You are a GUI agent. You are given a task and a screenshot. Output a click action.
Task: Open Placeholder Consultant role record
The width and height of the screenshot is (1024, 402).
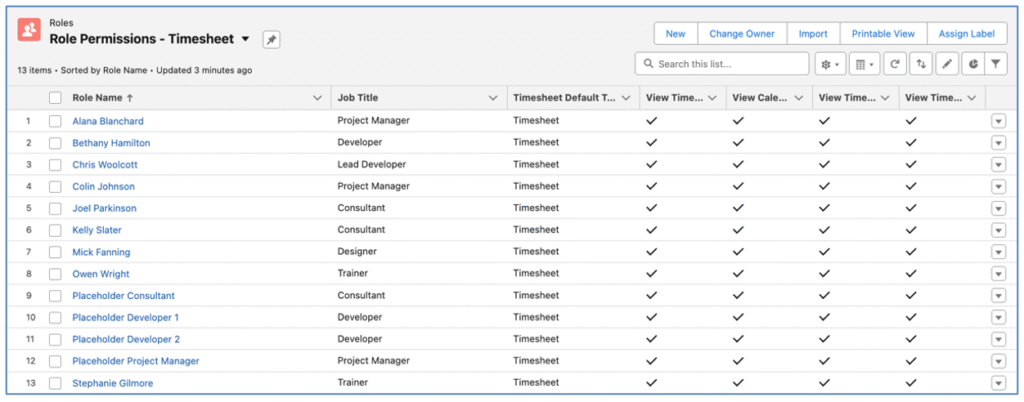tap(123, 296)
